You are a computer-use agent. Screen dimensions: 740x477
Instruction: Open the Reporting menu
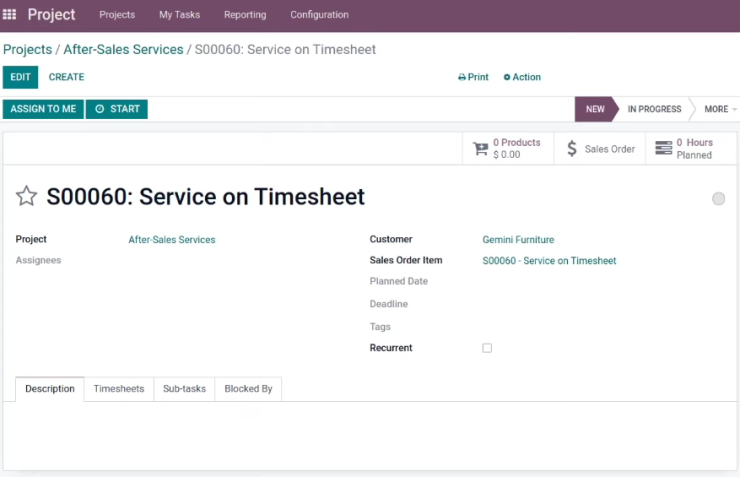[245, 15]
